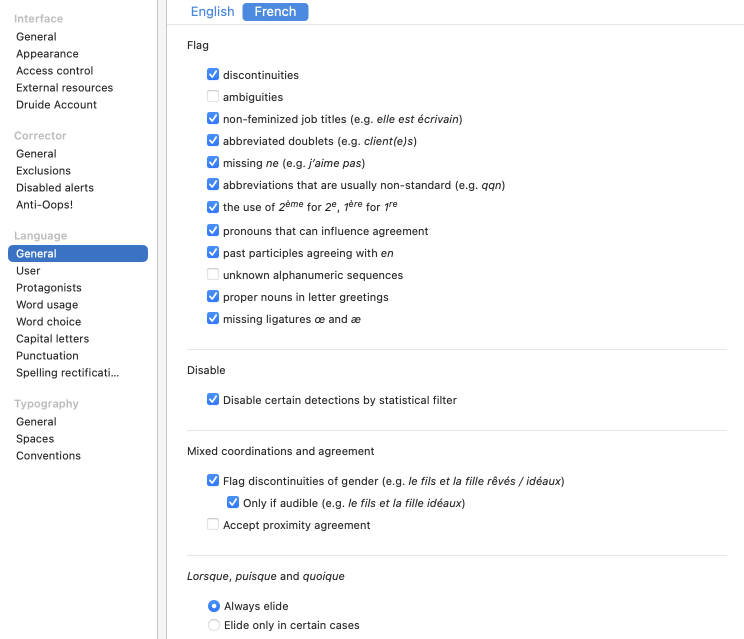Image resolution: width=744 pixels, height=639 pixels.
Task: Uncheck Disable certain detections by statistical filter
Action: point(213,400)
